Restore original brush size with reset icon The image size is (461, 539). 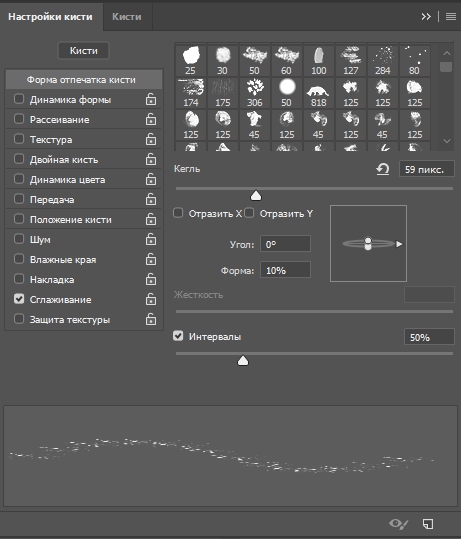pos(383,169)
